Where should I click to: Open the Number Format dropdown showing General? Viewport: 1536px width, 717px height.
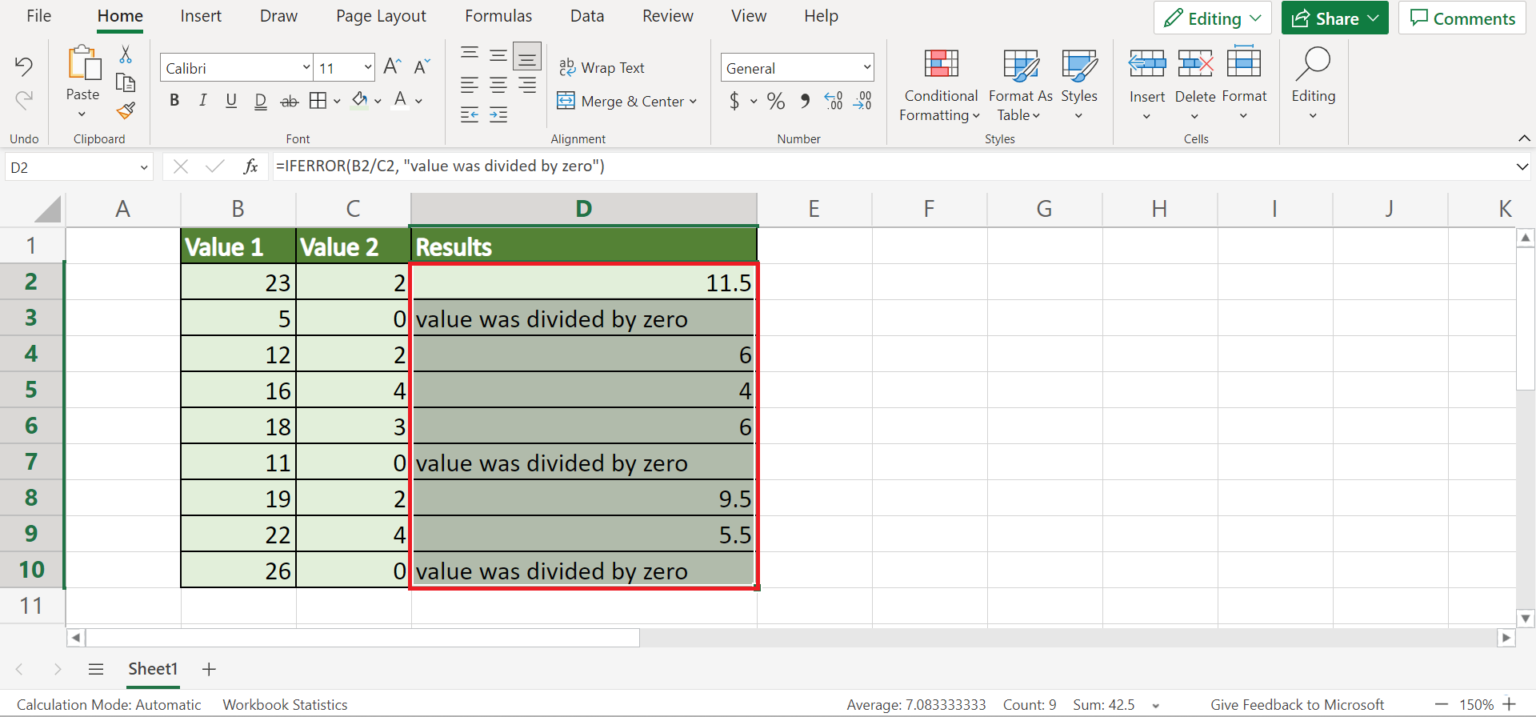pyautogui.click(x=796, y=67)
